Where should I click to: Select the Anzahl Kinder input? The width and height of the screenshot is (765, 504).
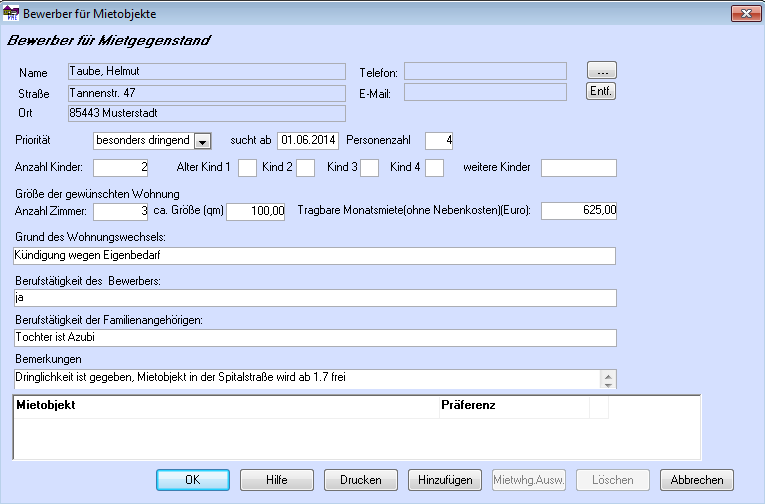[x=121, y=167]
